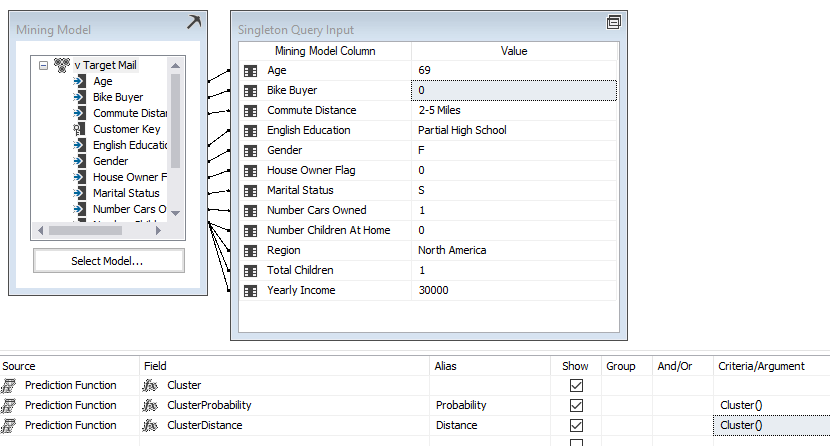Image resolution: width=830 pixels, height=446 pixels.
Task: Click the Customer Key key icon in tree
Action: pyautogui.click(x=80, y=129)
